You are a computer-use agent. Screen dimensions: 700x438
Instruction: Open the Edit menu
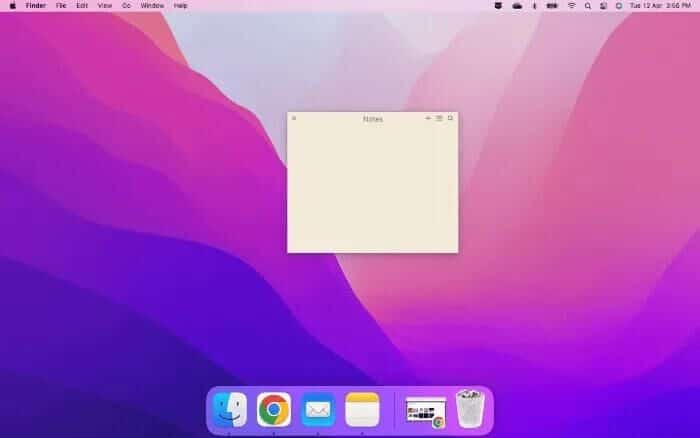[x=82, y=6]
